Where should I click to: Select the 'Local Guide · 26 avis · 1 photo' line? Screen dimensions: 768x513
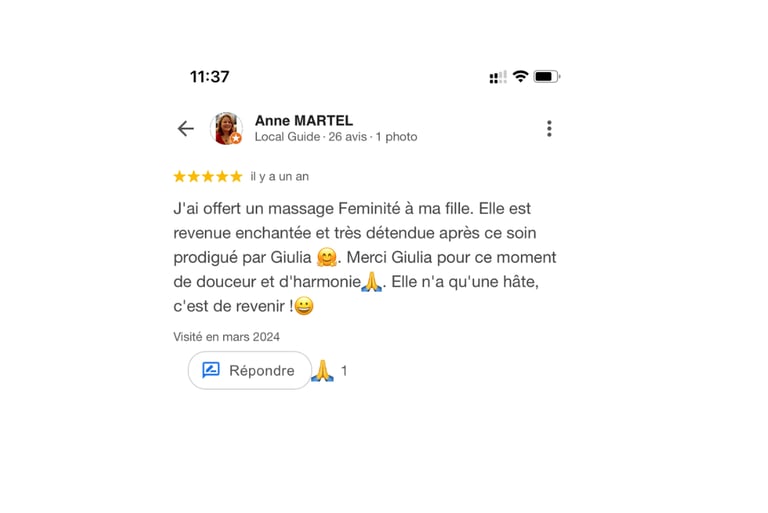click(x=336, y=137)
